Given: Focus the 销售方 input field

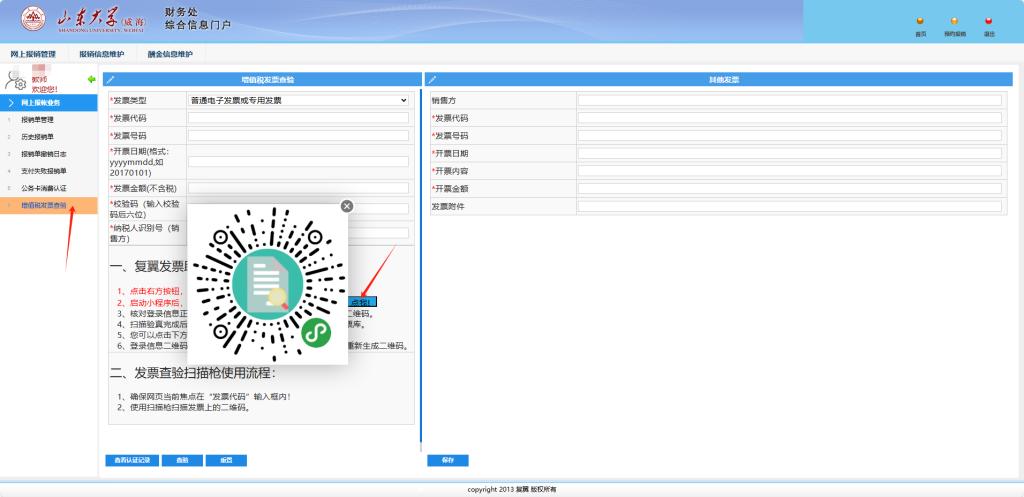Looking at the screenshot, I should click(x=789, y=101).
